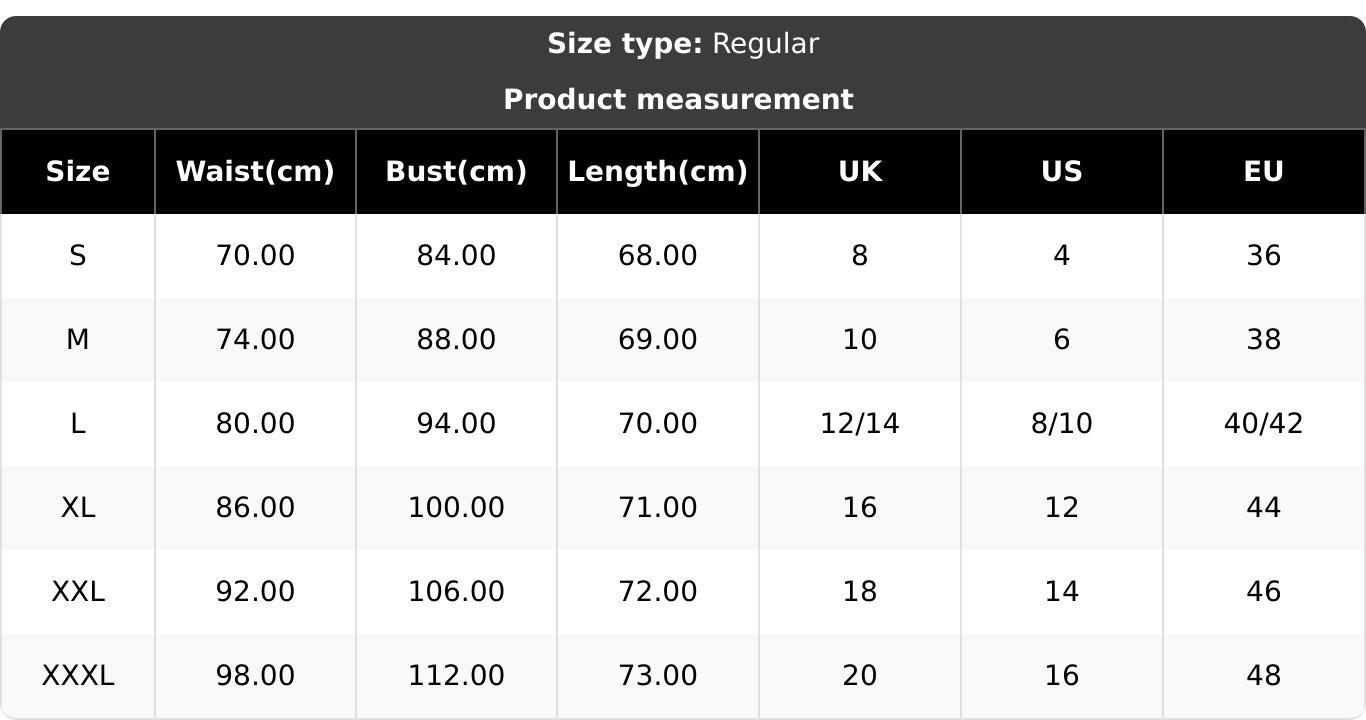Click the 40/42 EU size cell
The height and width of the screenshot is (720, 1366).
1263,424
